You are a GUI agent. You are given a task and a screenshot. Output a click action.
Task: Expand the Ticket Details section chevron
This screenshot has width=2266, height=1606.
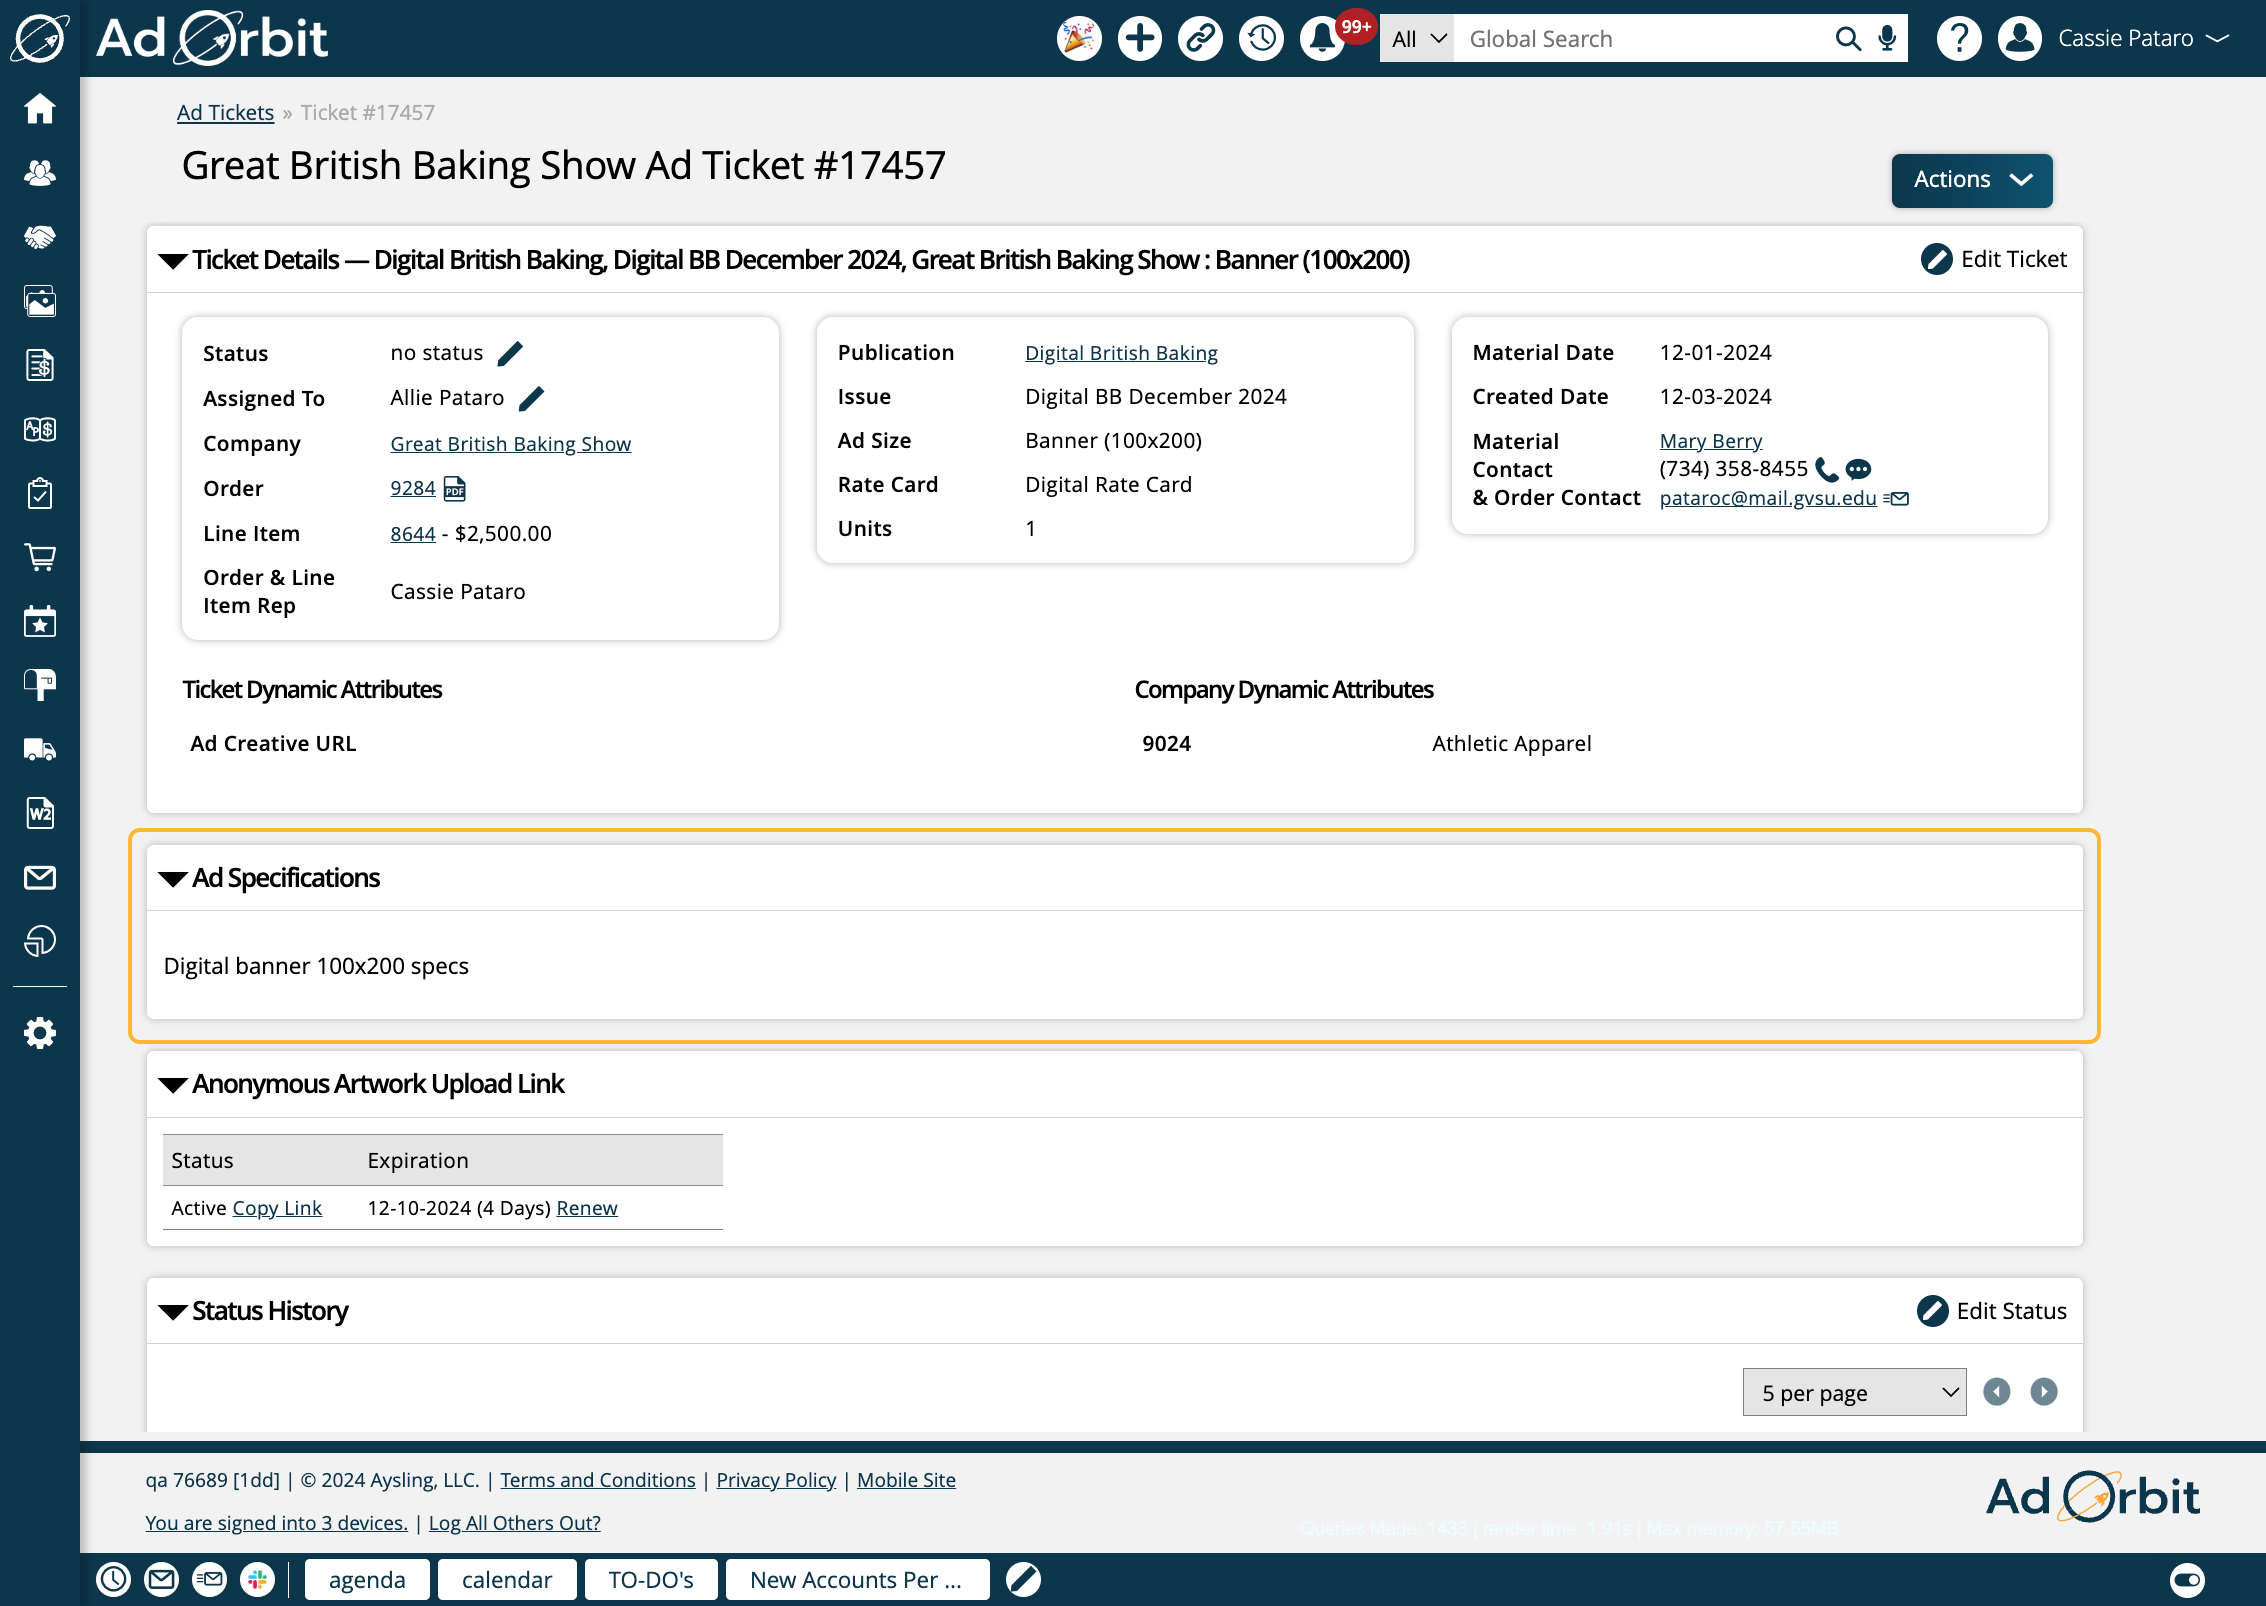(x=170, y=261)
